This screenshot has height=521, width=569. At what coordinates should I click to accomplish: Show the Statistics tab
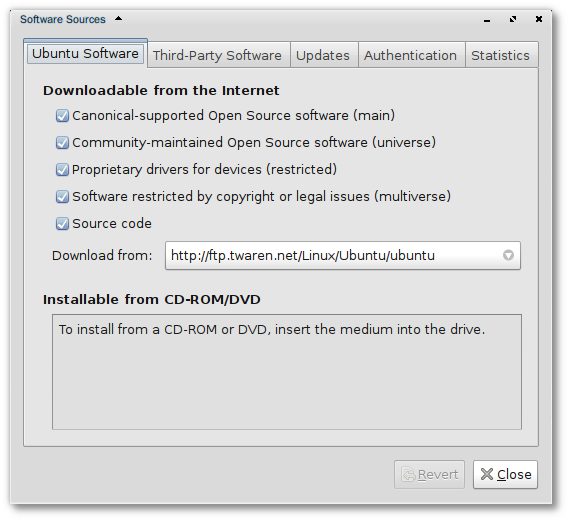[x=500, y=56]
